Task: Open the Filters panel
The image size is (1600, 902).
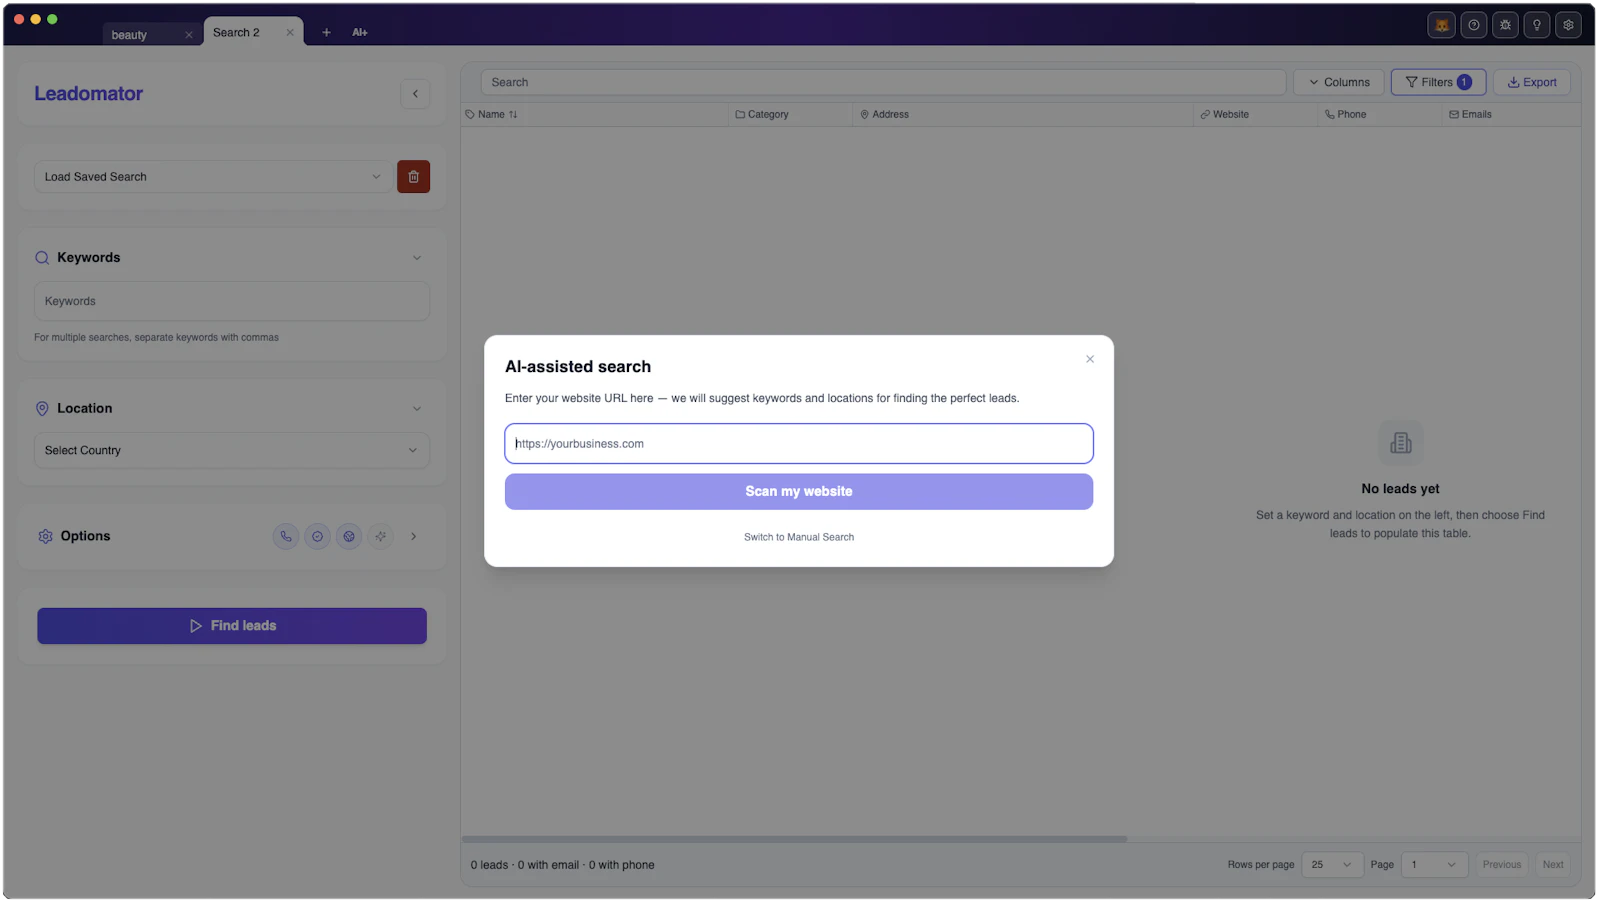Action: pos(1438,82)
